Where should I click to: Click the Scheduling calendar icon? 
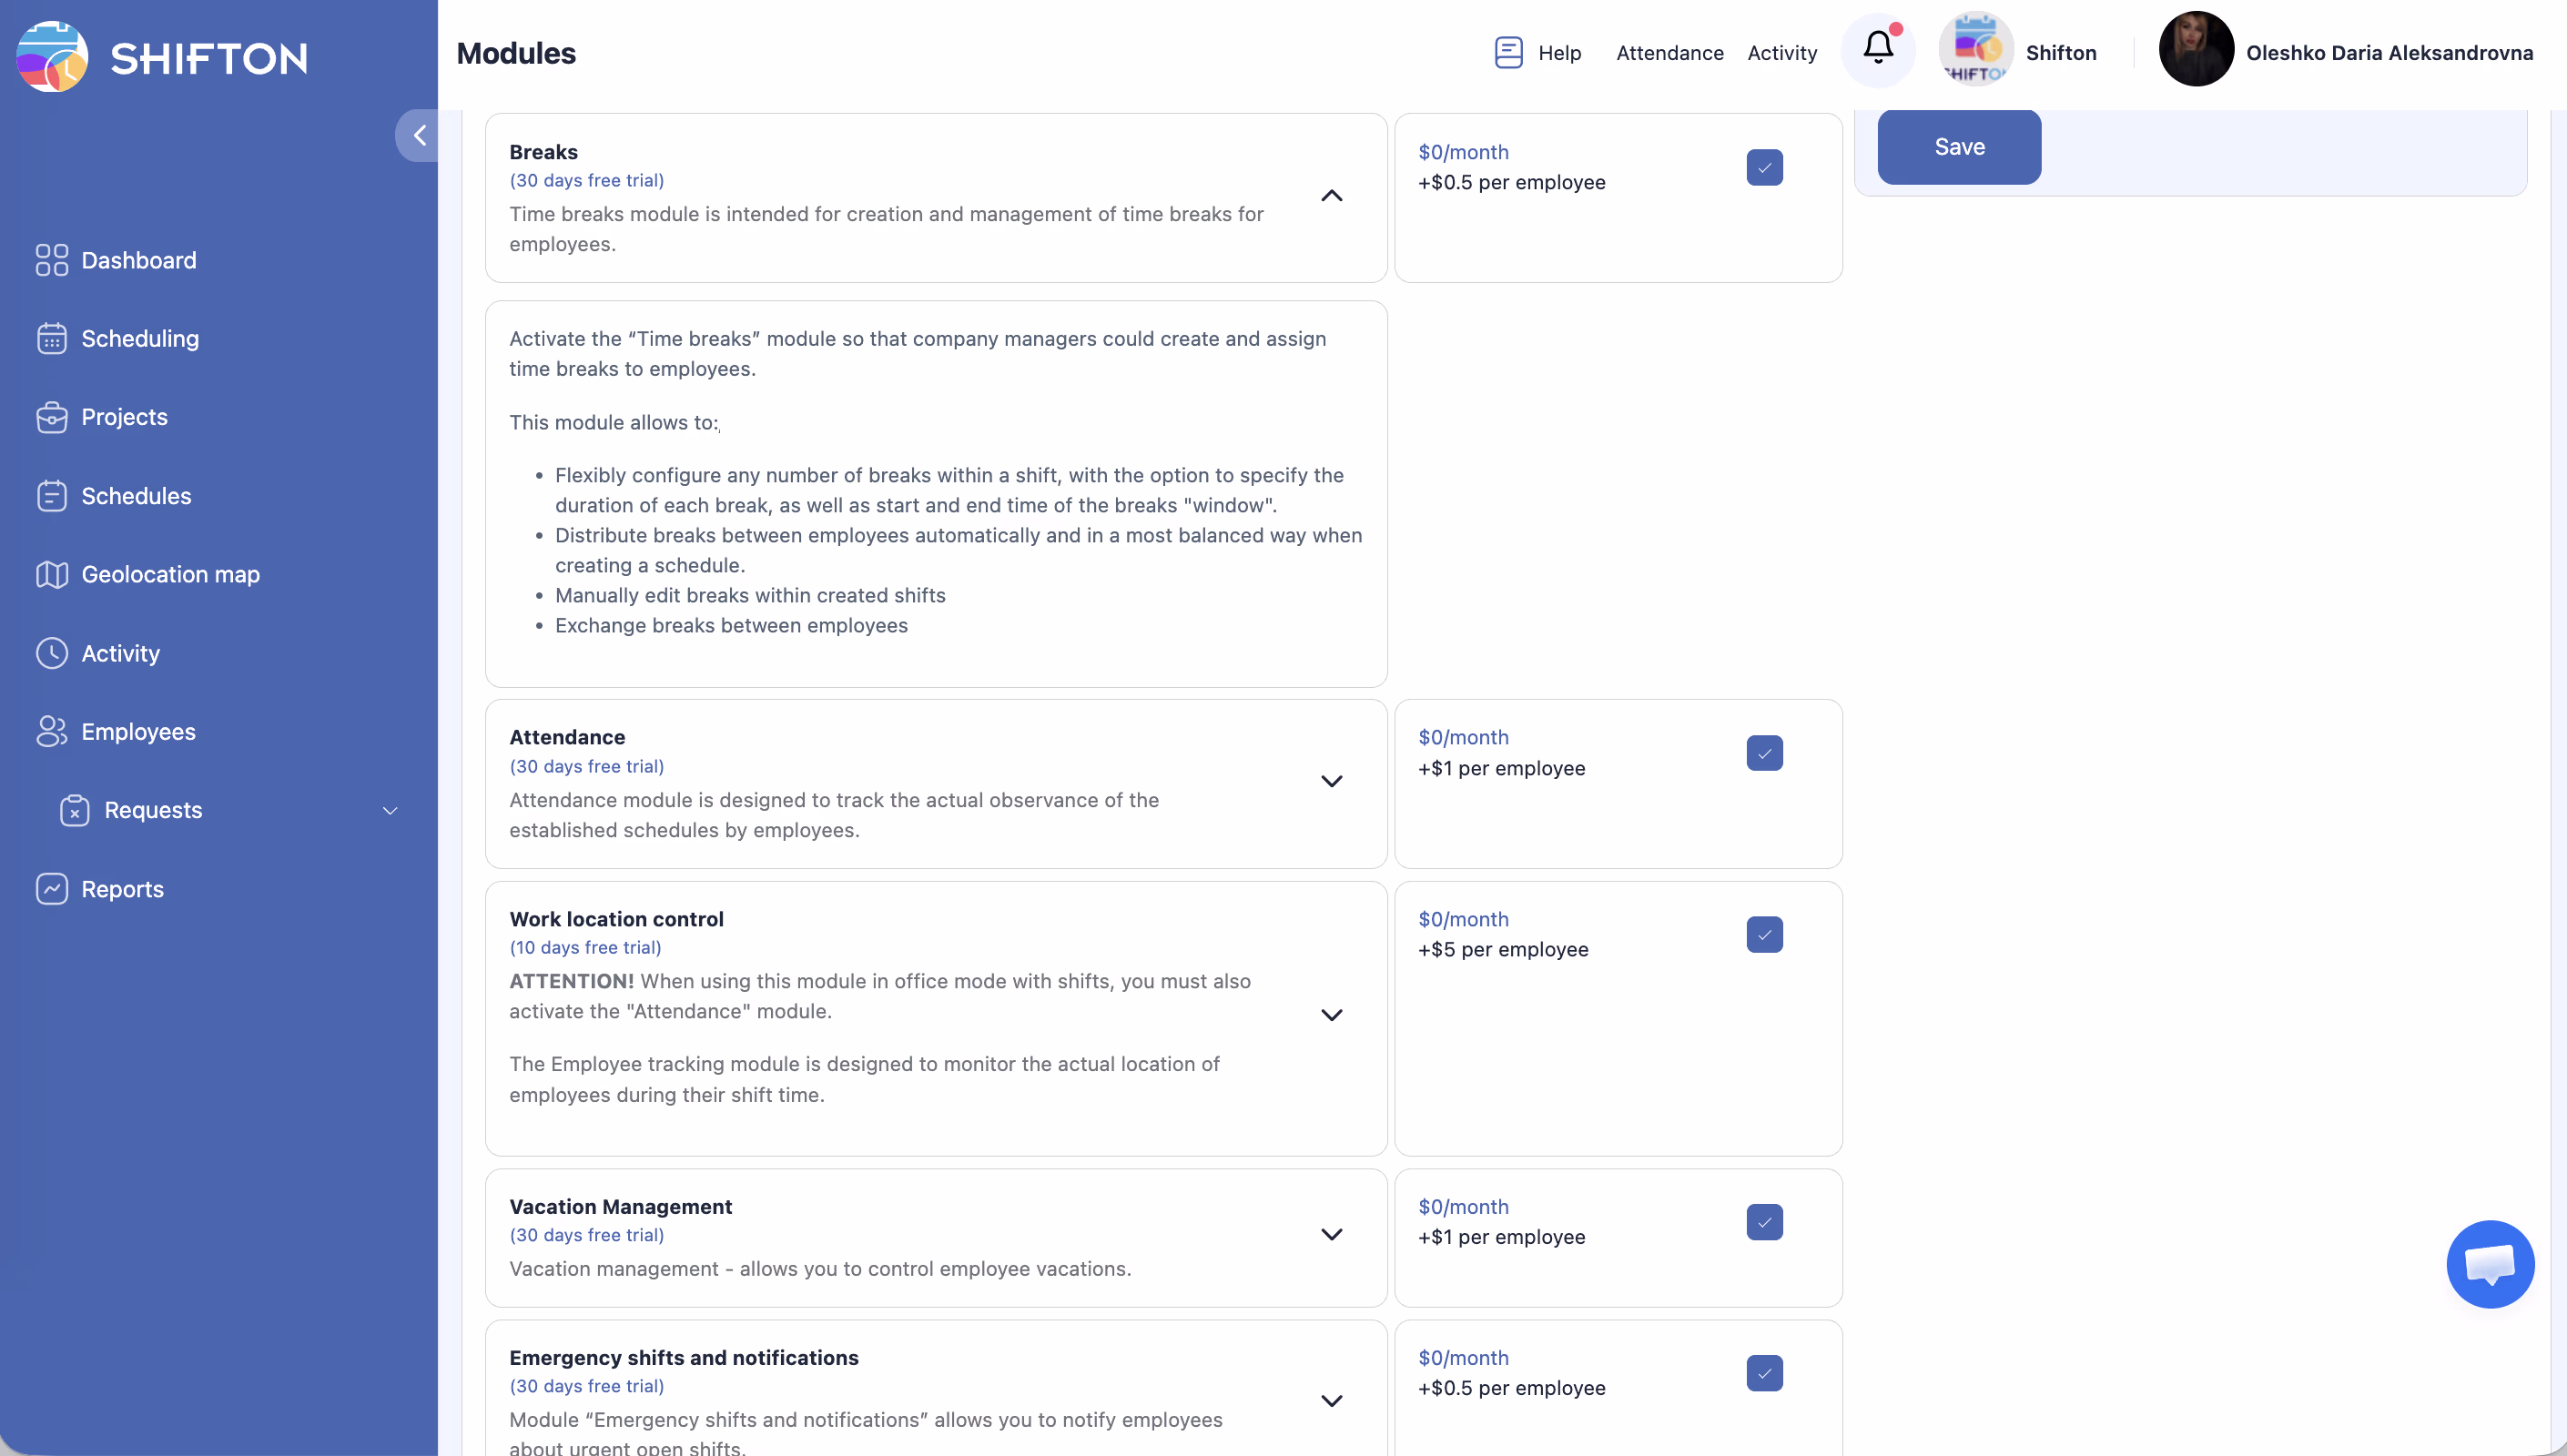51,338
